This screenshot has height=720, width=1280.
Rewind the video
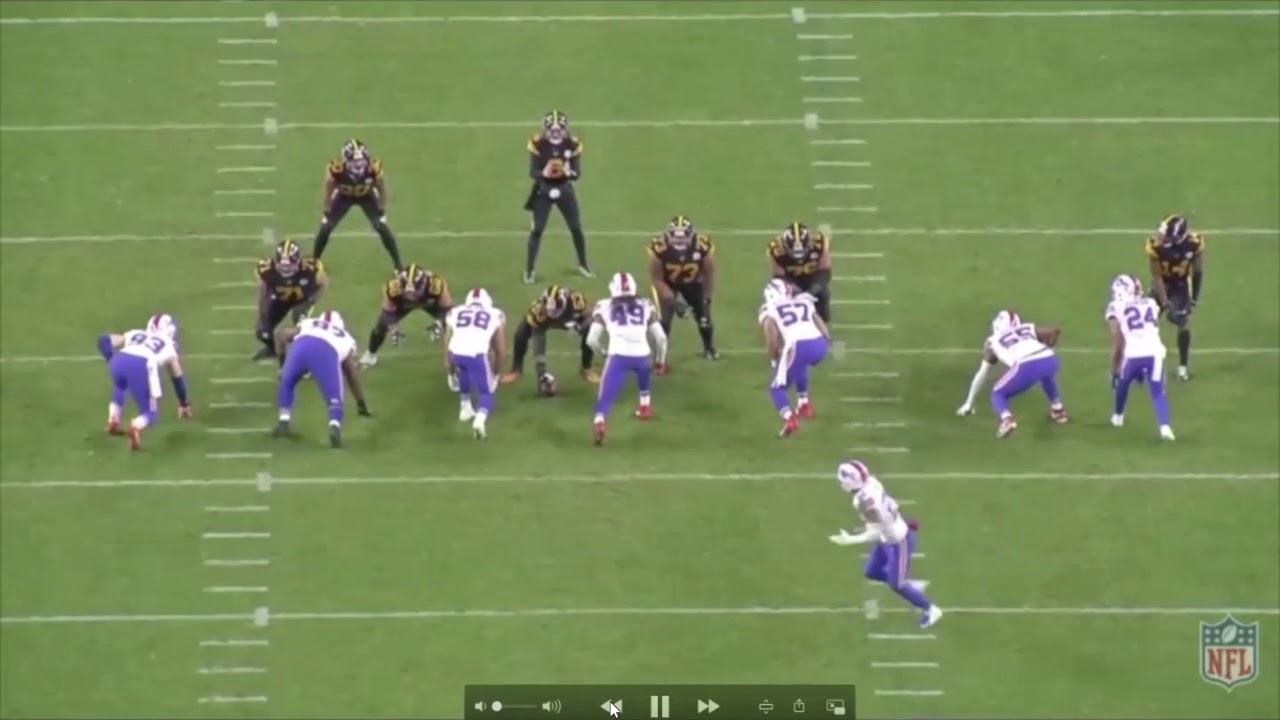pos(611,706)
